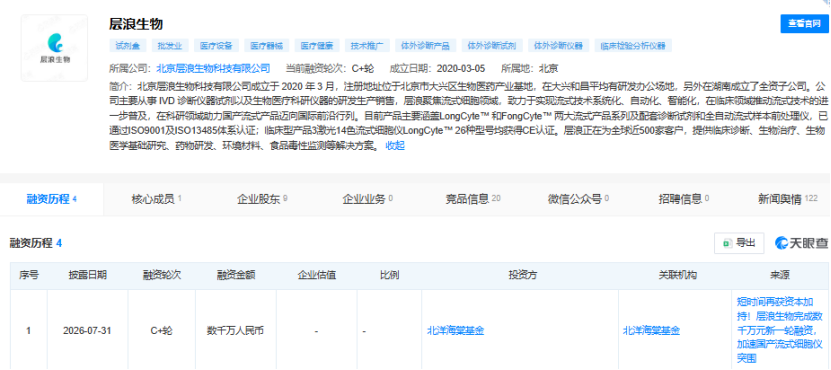The height and width of the screenshot is (370, 831).
Task: Click the 2026-07-31 date cell
Action: [x=87, y=331]
